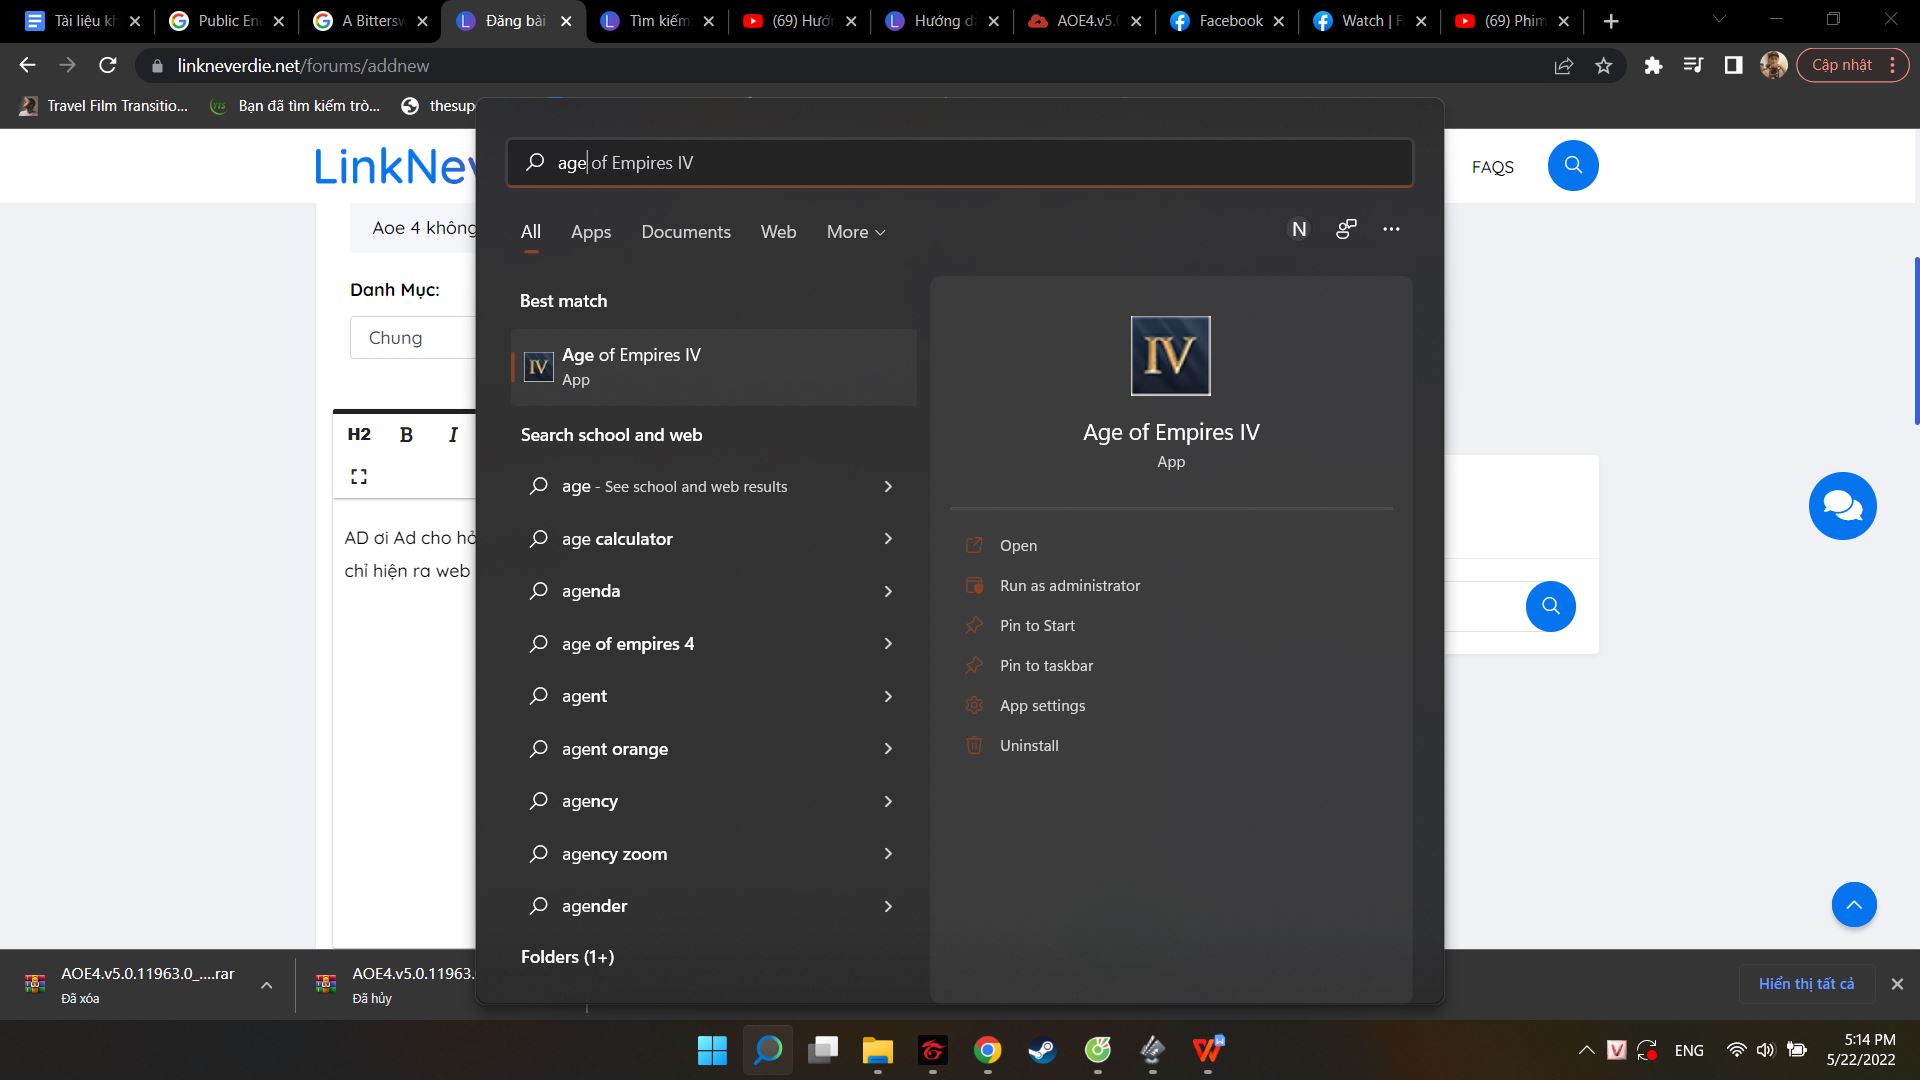Switch to Web search tab
The image size is (1920, 1080).
[x=778, y=232]
